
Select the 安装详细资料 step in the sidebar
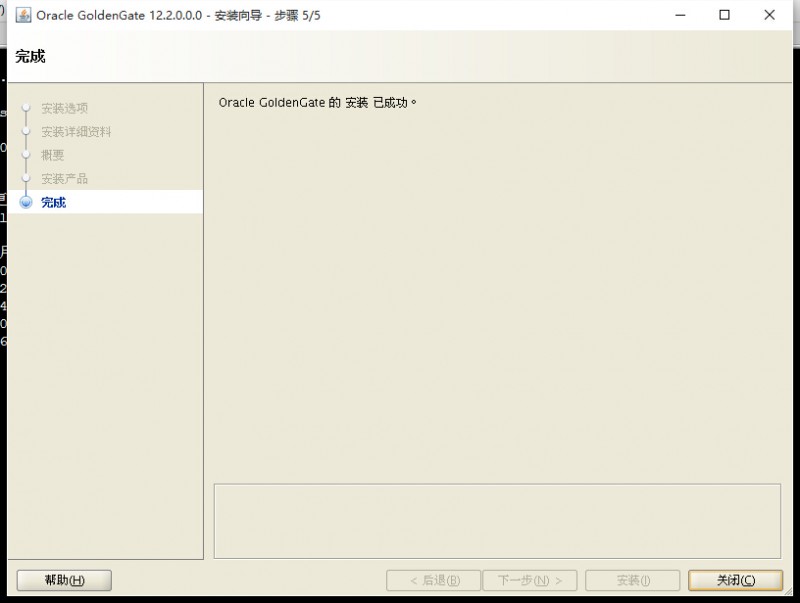point(76,131)
